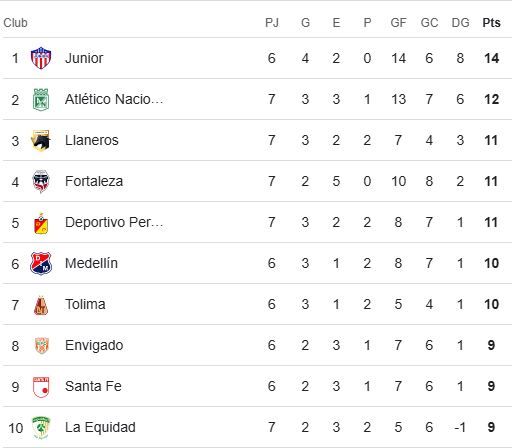Image resolution: width=512 pixels, height=448 pixels.
Task: Select the DG column header
Action: click(460, 23)
